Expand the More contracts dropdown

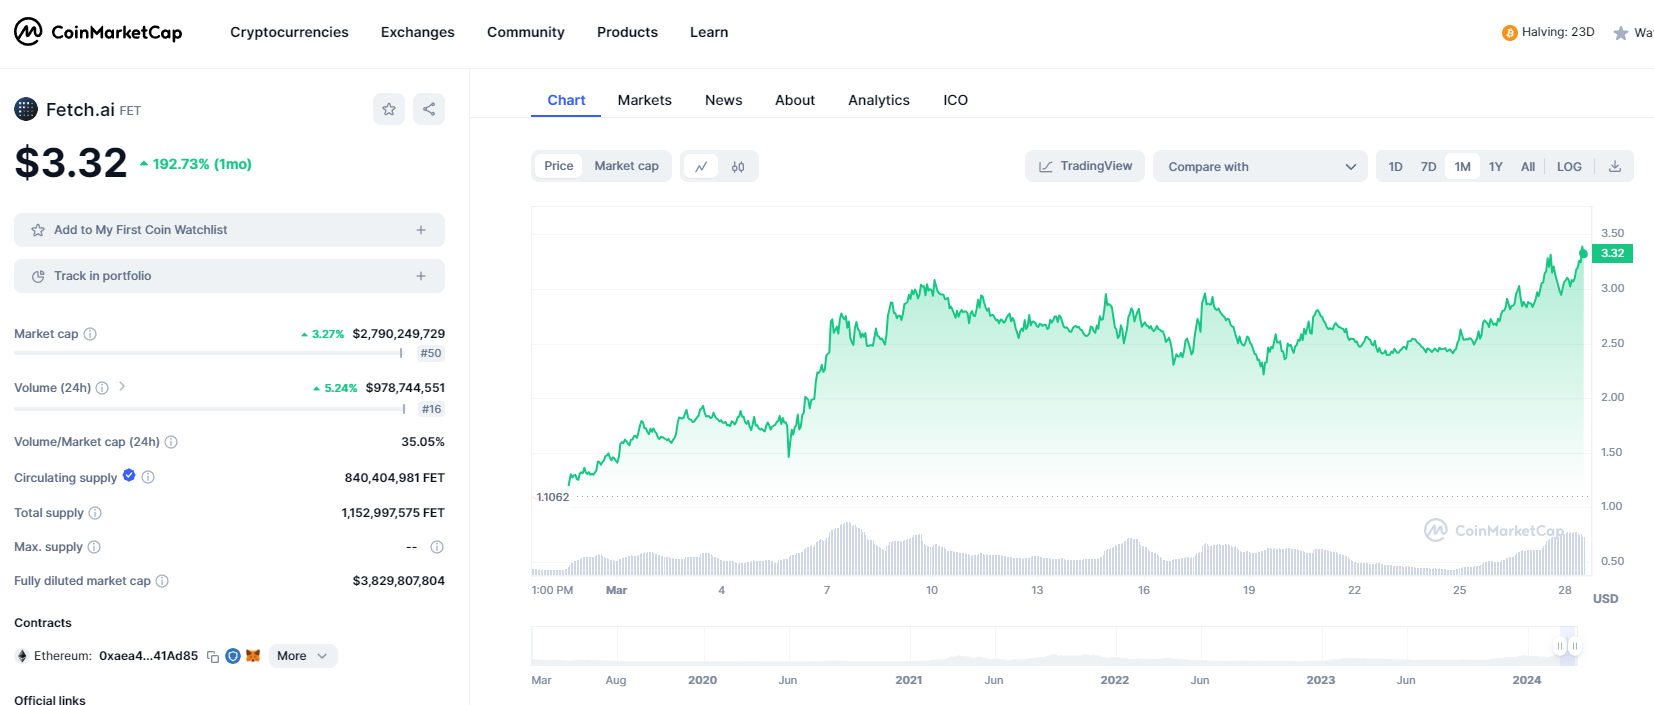(x=302, y=656)
